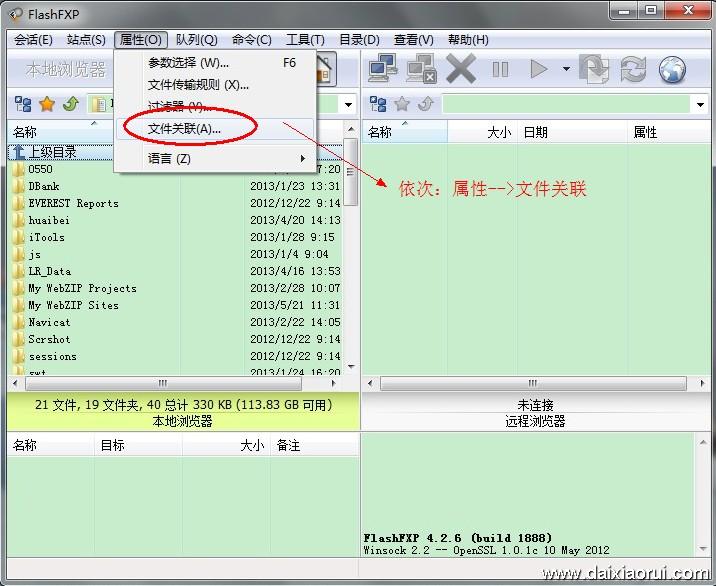Click the queue 备注 column header

[x=314, y=445]
